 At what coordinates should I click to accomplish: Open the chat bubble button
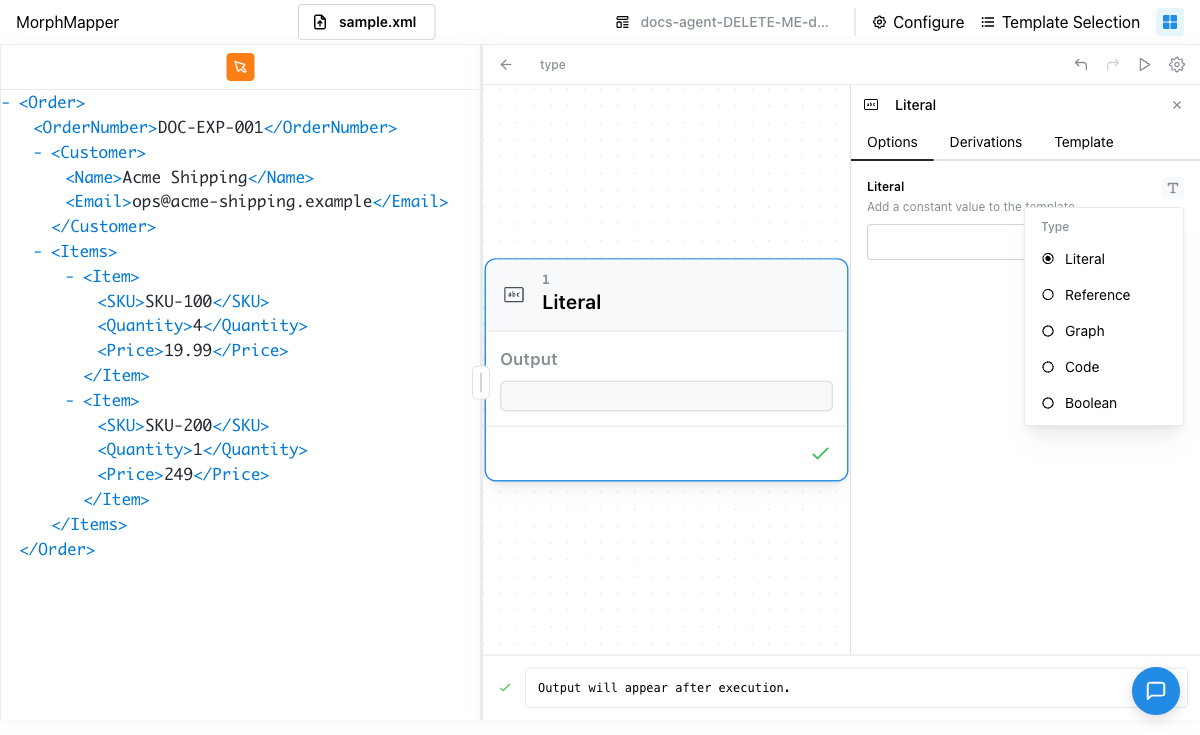click(x=1156, y=691)
